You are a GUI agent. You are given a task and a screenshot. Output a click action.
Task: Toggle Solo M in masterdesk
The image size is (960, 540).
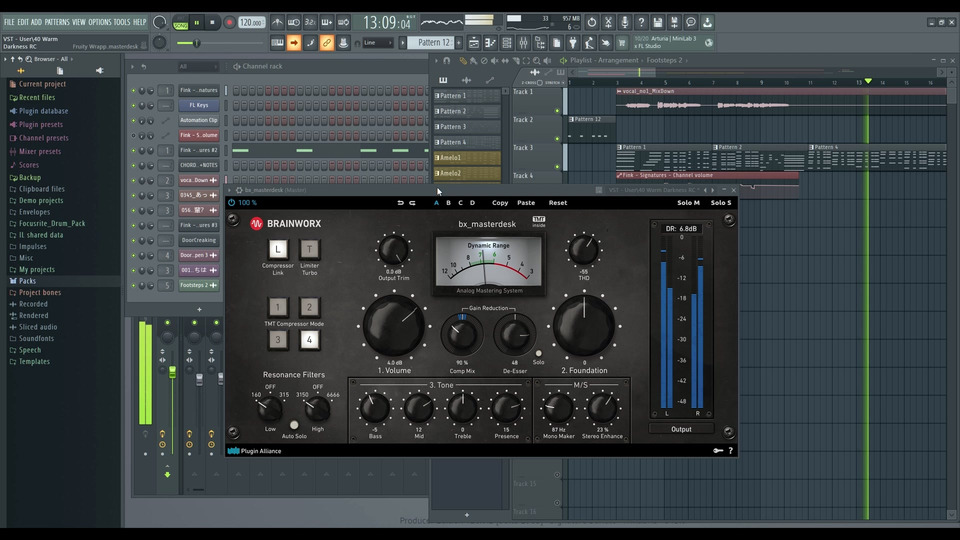point(688,203)
